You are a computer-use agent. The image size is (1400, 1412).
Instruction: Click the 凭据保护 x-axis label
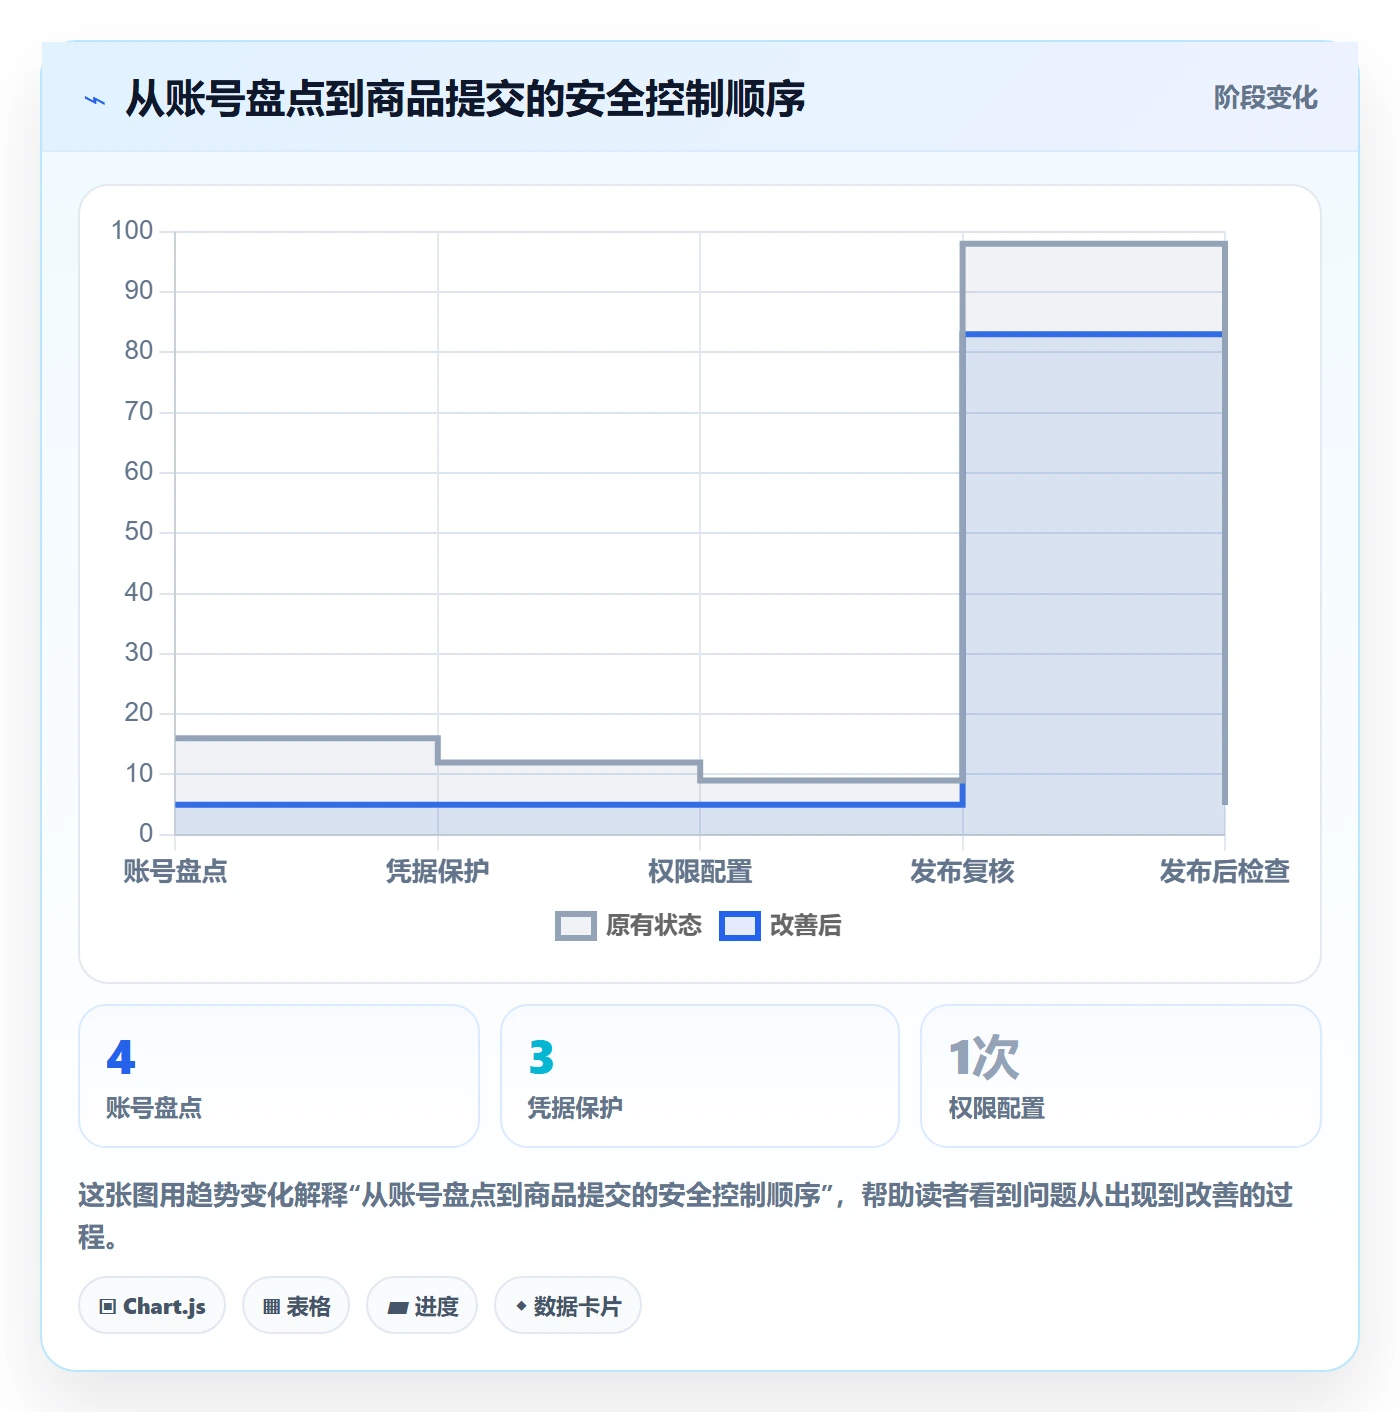coord(438,871)
